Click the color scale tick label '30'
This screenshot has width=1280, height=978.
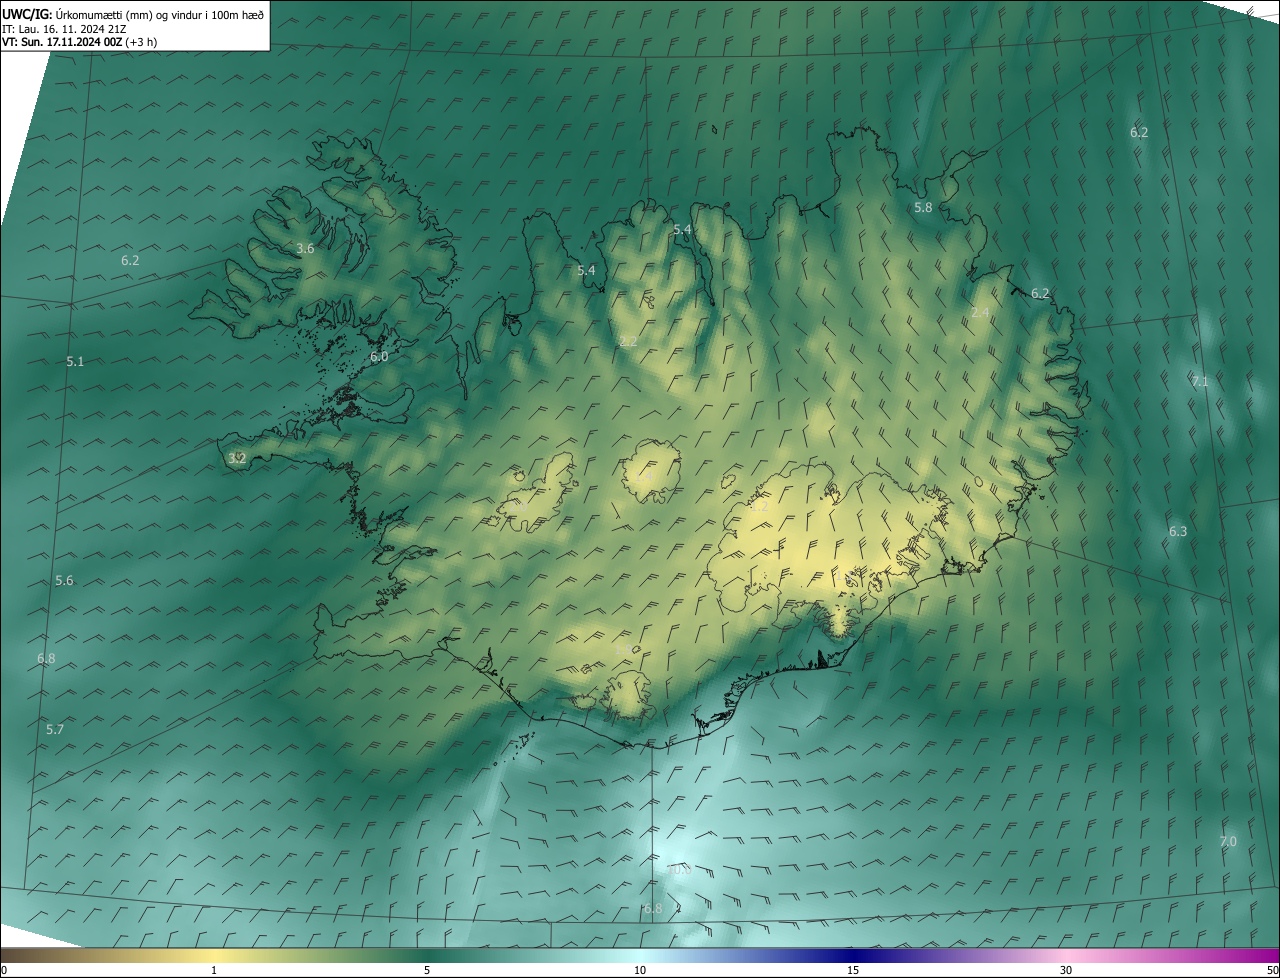1066,970
